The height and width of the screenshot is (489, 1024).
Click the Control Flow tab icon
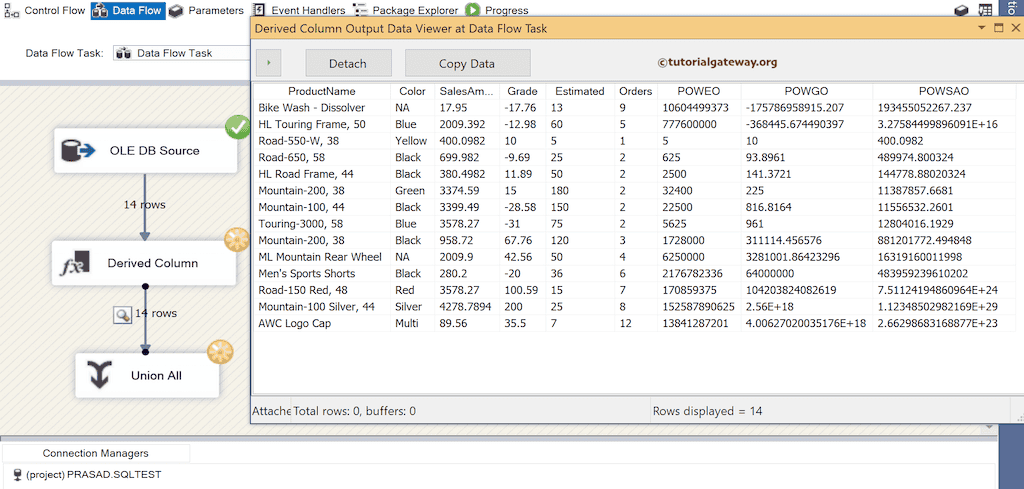tap(11, 10)
